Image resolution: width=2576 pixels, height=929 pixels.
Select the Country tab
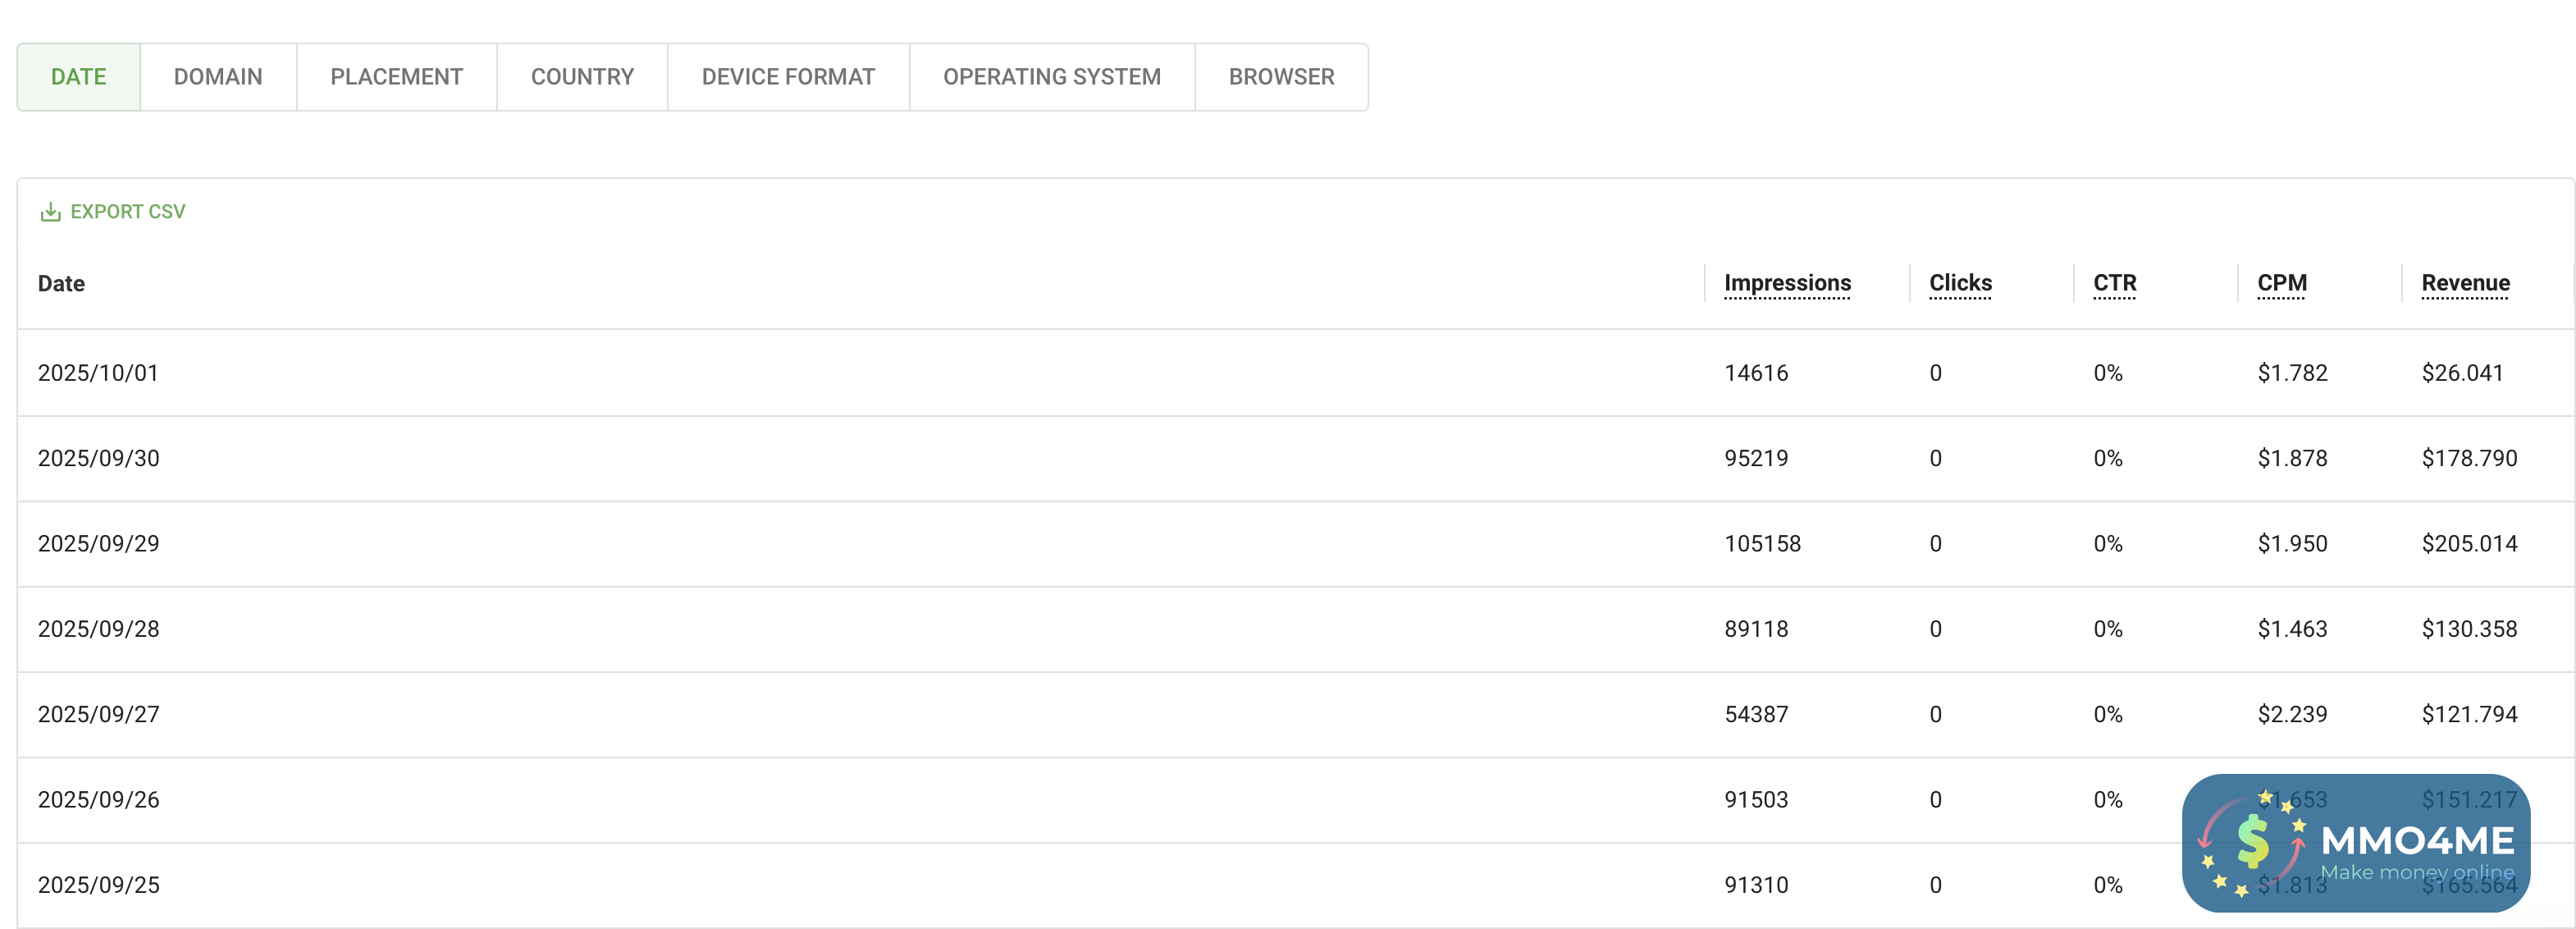click(x=582, y=77)
